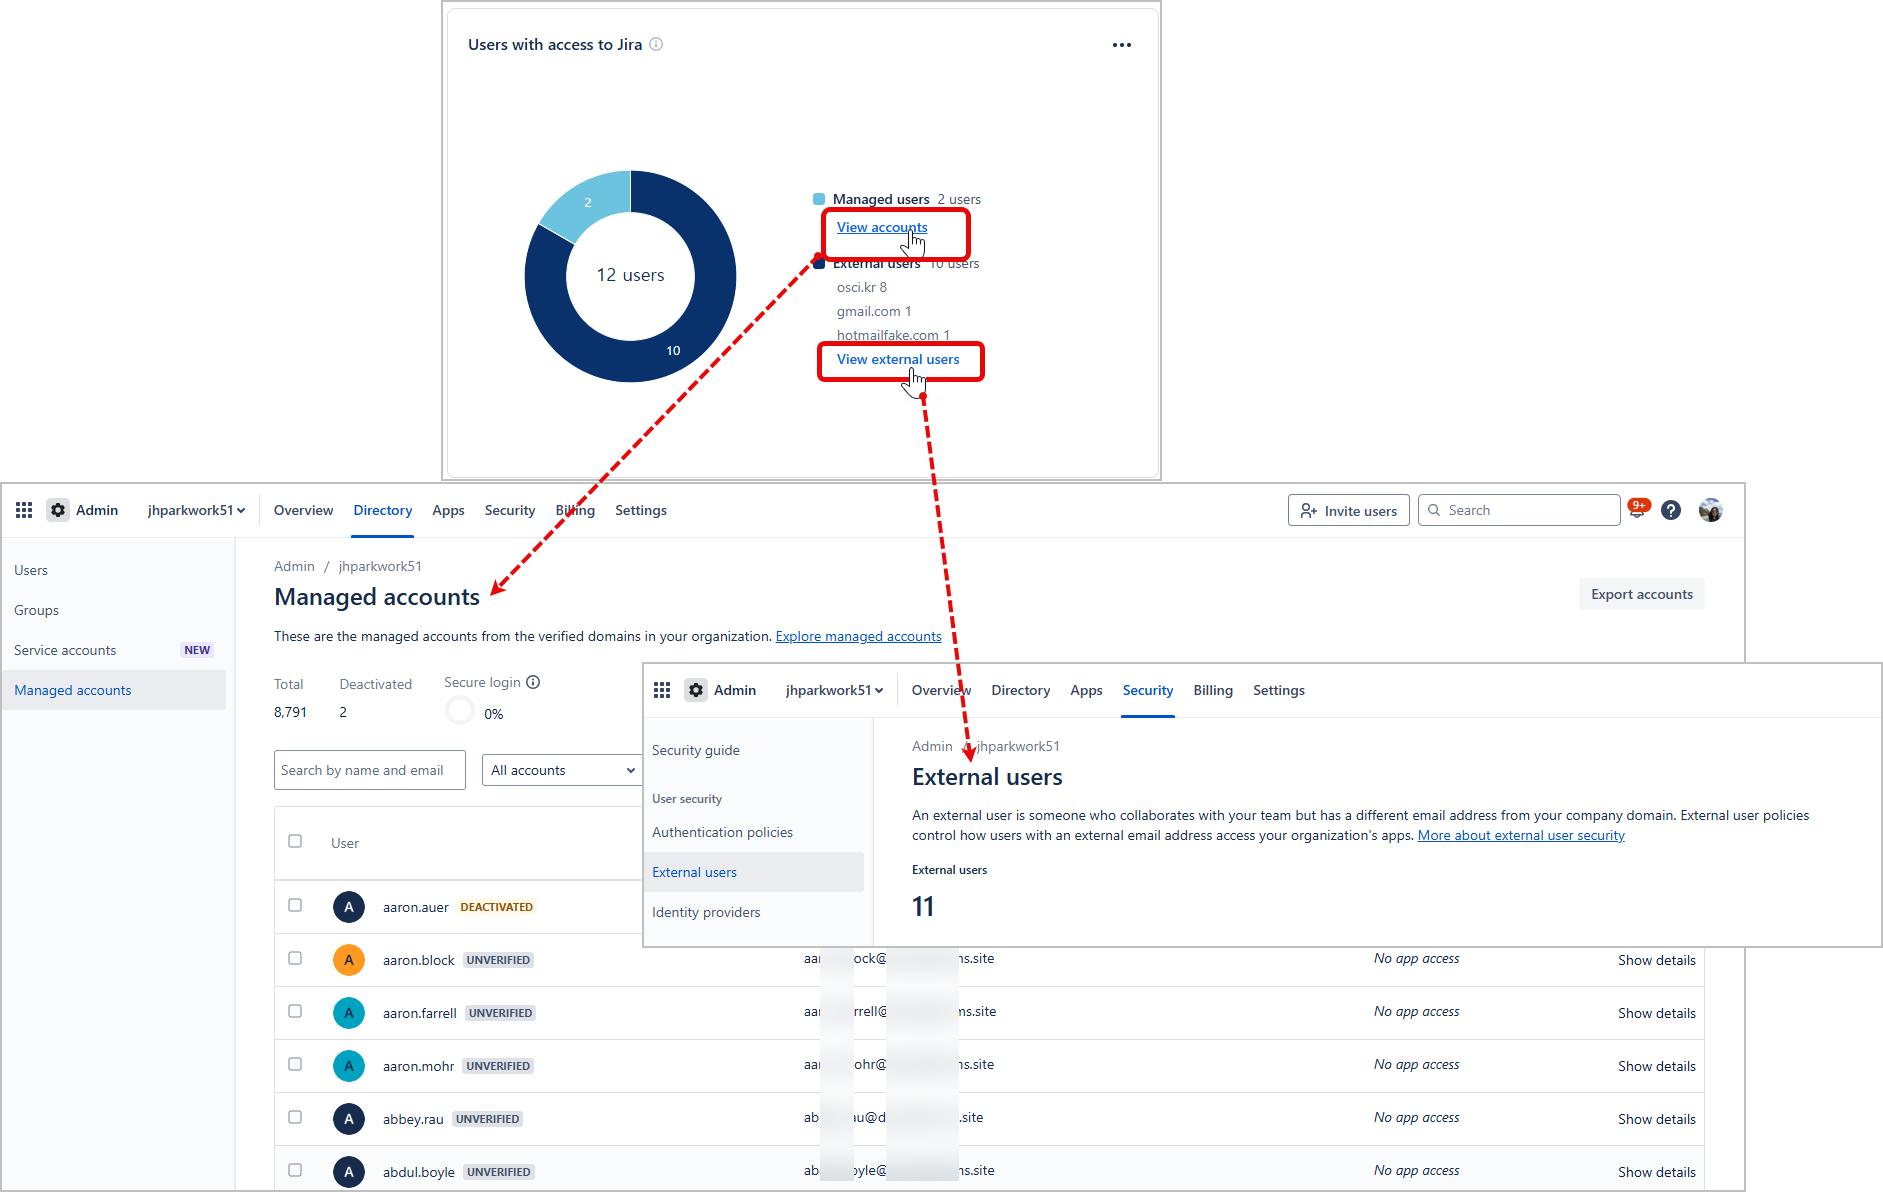
Task: Open notifications bell with 9+ badge
Action: coord(1638,509)
